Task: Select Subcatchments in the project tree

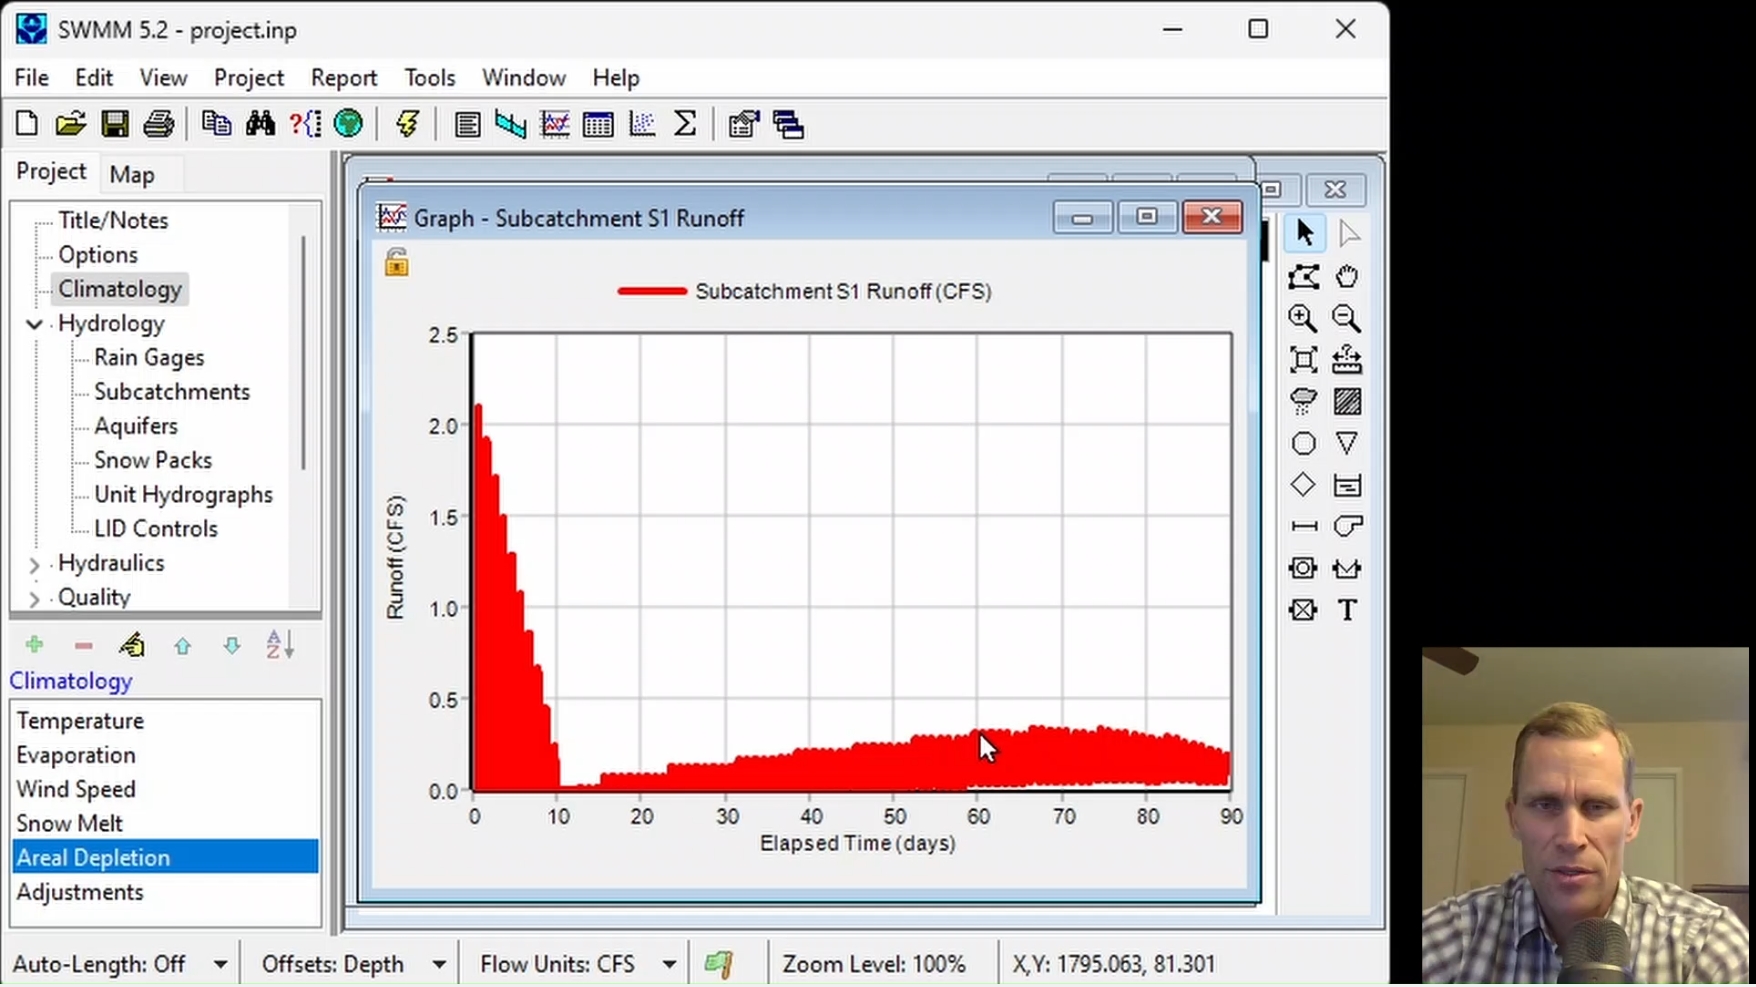Action: click(x=172, y=392)
